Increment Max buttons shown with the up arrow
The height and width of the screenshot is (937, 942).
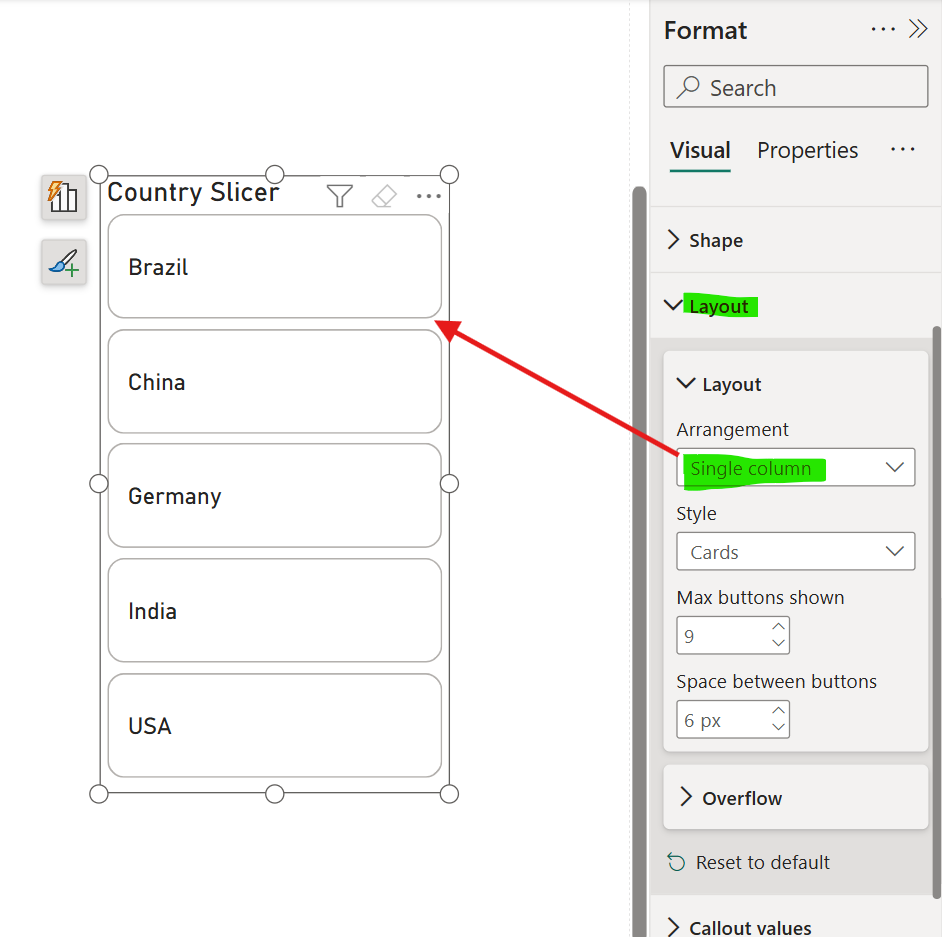[778, 628]
